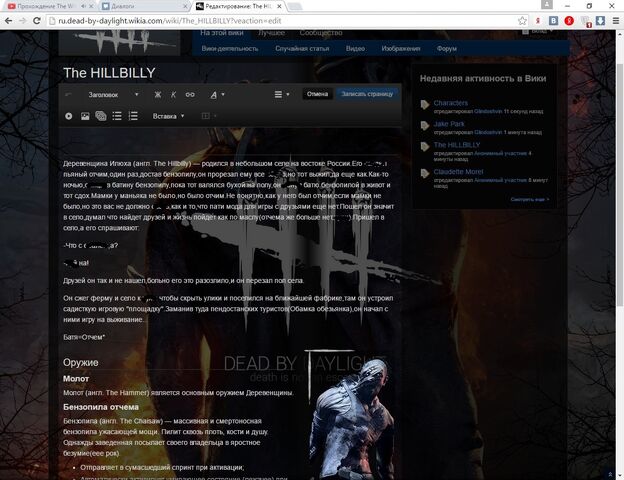Open the Лучшее navigation tab

point(271,33)
